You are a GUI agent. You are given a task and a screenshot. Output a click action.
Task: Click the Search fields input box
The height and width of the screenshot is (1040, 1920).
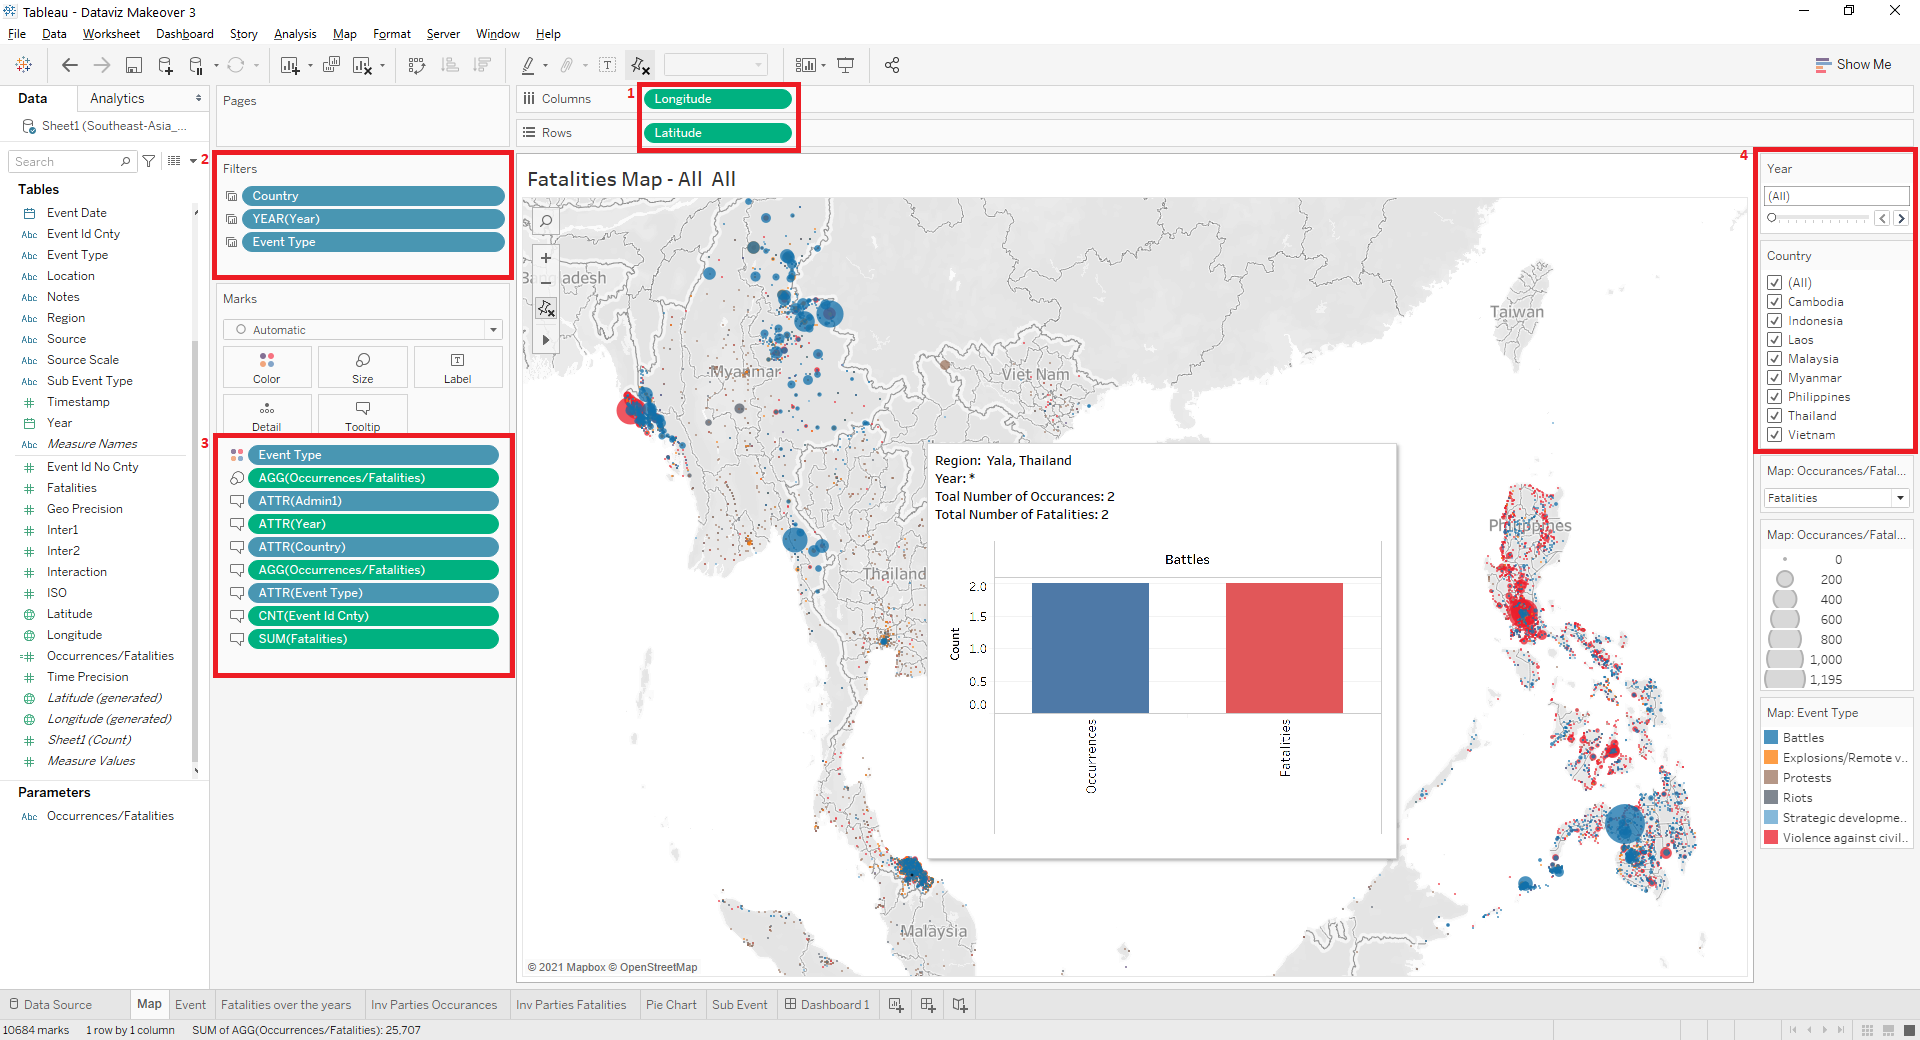(x=66, y=162)
